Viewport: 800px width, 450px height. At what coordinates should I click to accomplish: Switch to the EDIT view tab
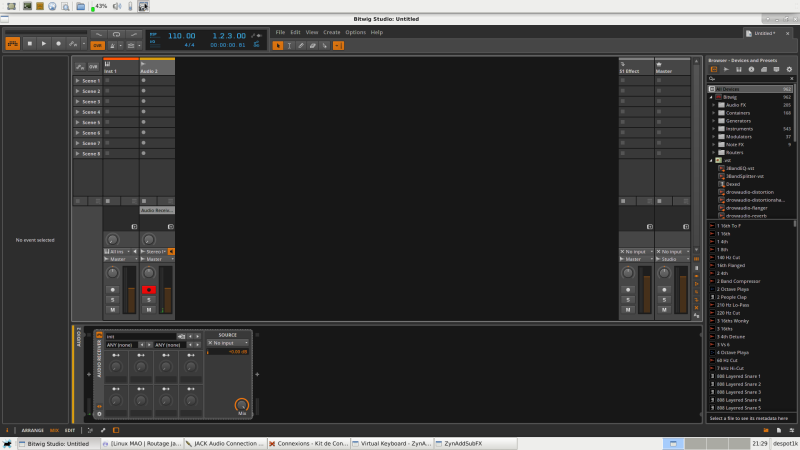pos(70,431)
